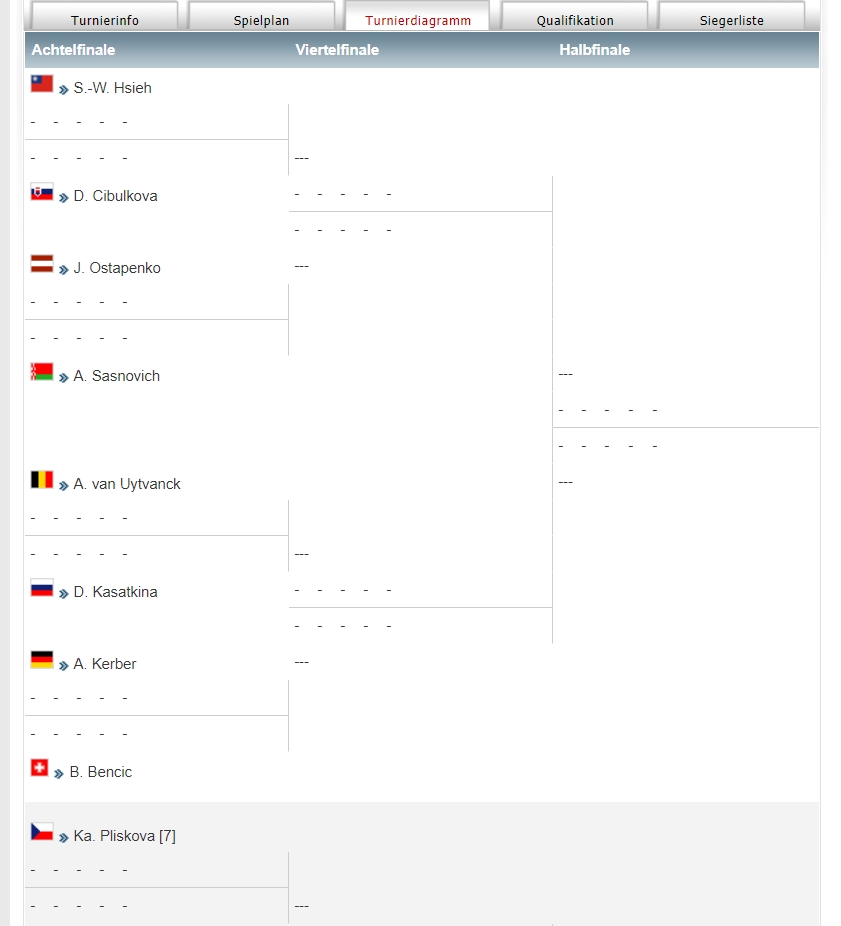Image resolution: width=841 pixels, height=926 pixels.
Task: Click the Belgium flag beside A. van Uytvanck
Action: point(41,480)
